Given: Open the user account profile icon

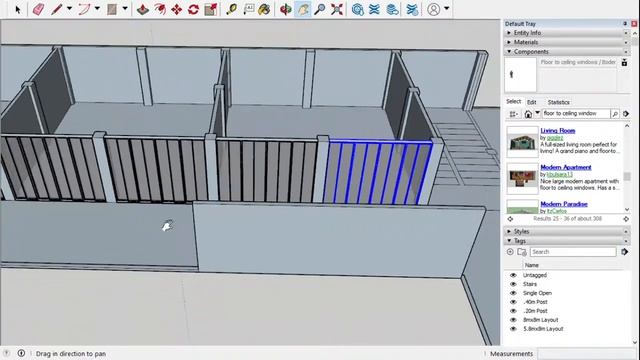Looking at the screenshot, I should [433, 9].
